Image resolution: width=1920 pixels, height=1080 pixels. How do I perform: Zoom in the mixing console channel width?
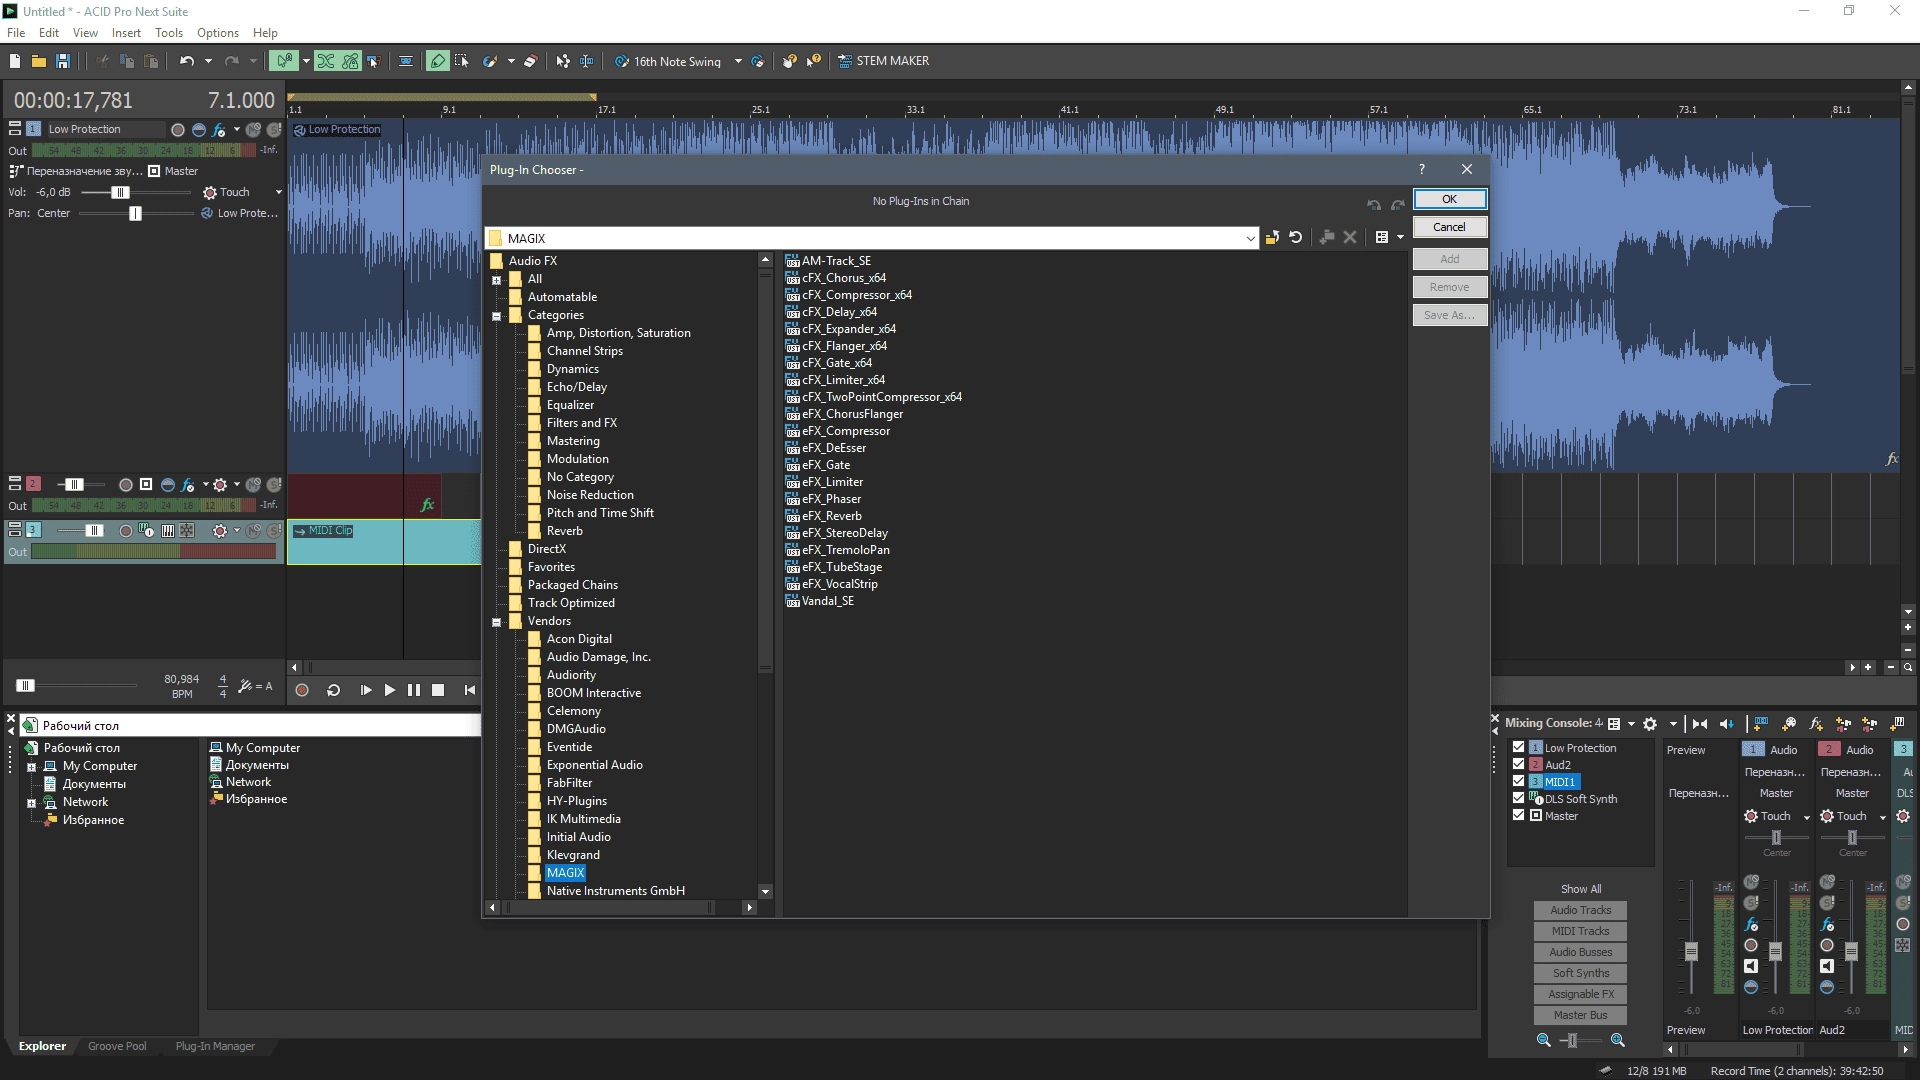coord(1617,1040)
